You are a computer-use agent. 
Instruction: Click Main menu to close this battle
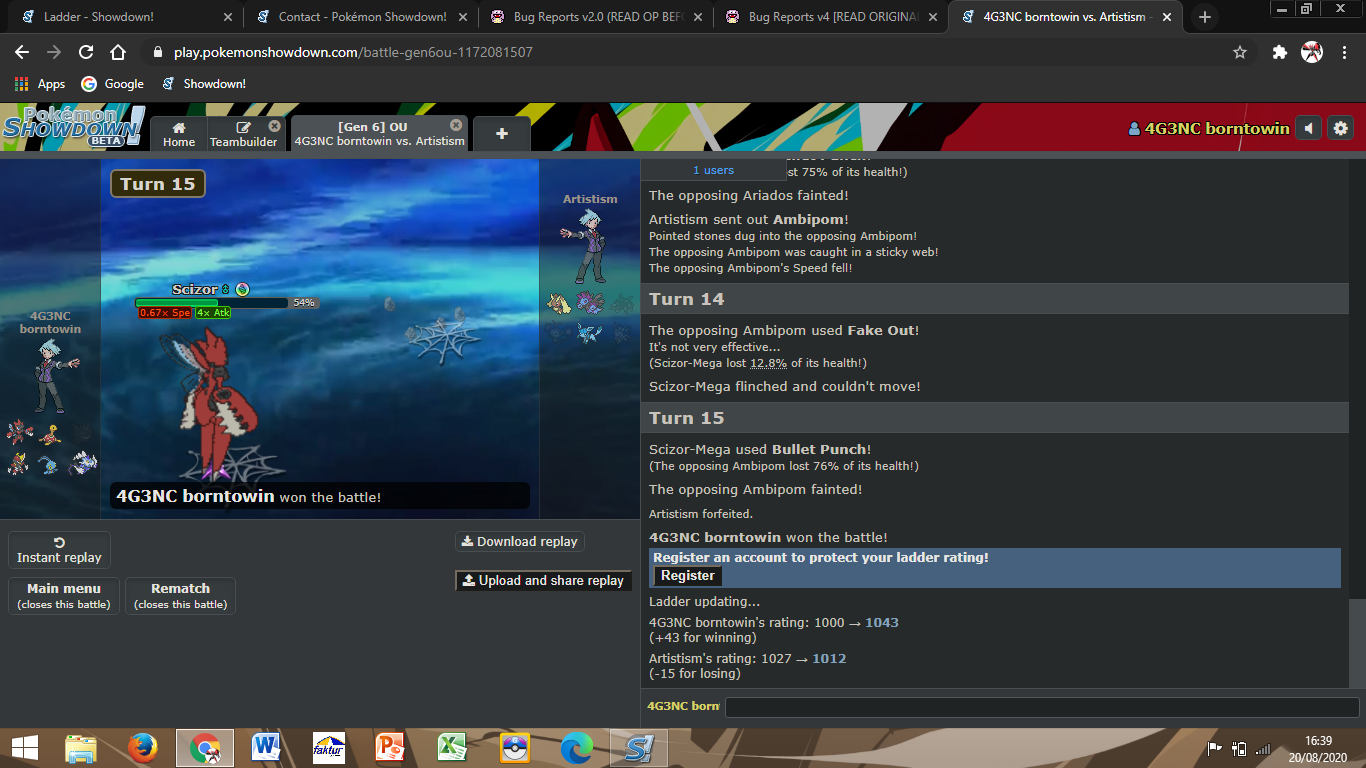(x=64, y=596)
